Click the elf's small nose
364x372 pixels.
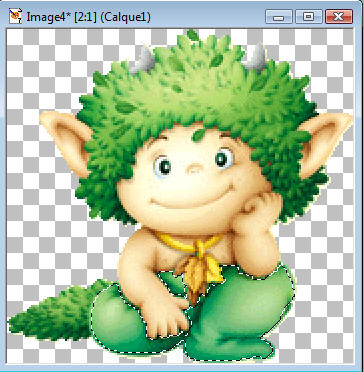click(x=194, y=169)
